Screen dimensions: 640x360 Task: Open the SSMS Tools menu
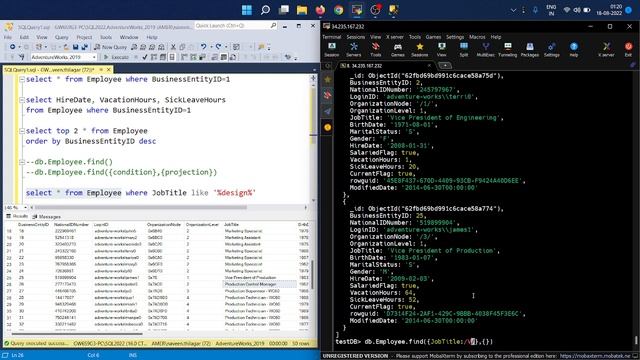[106, 37]
